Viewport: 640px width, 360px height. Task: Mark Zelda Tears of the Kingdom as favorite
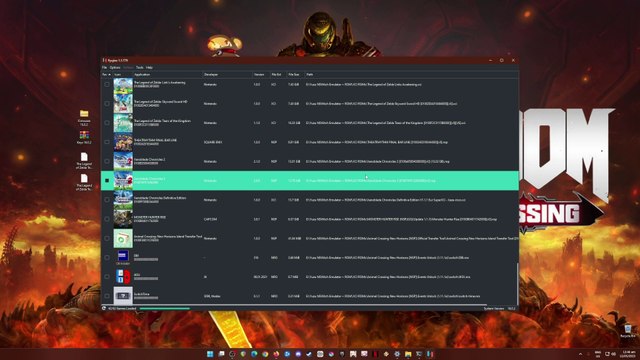(x=107, y=123)
